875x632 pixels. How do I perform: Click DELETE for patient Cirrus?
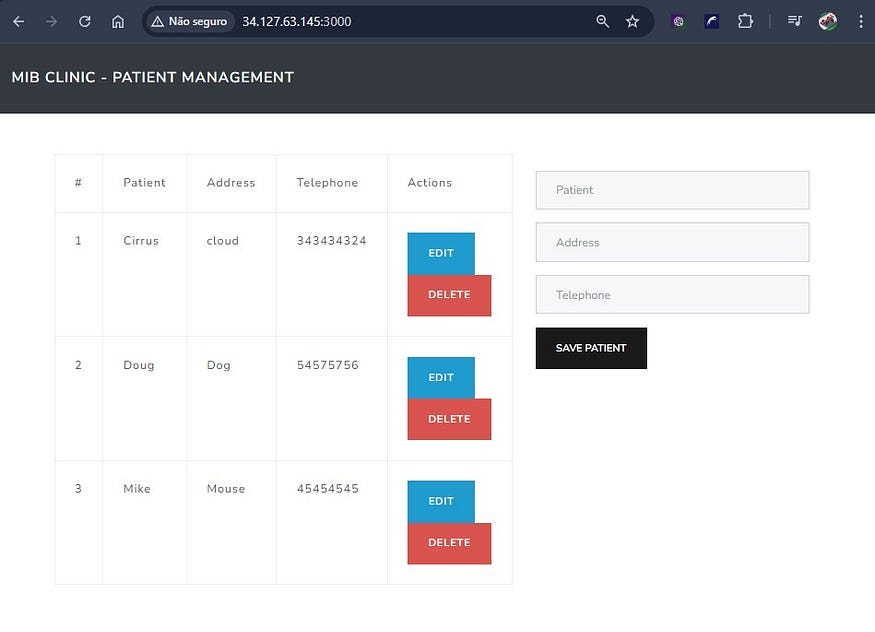[449, 295]
